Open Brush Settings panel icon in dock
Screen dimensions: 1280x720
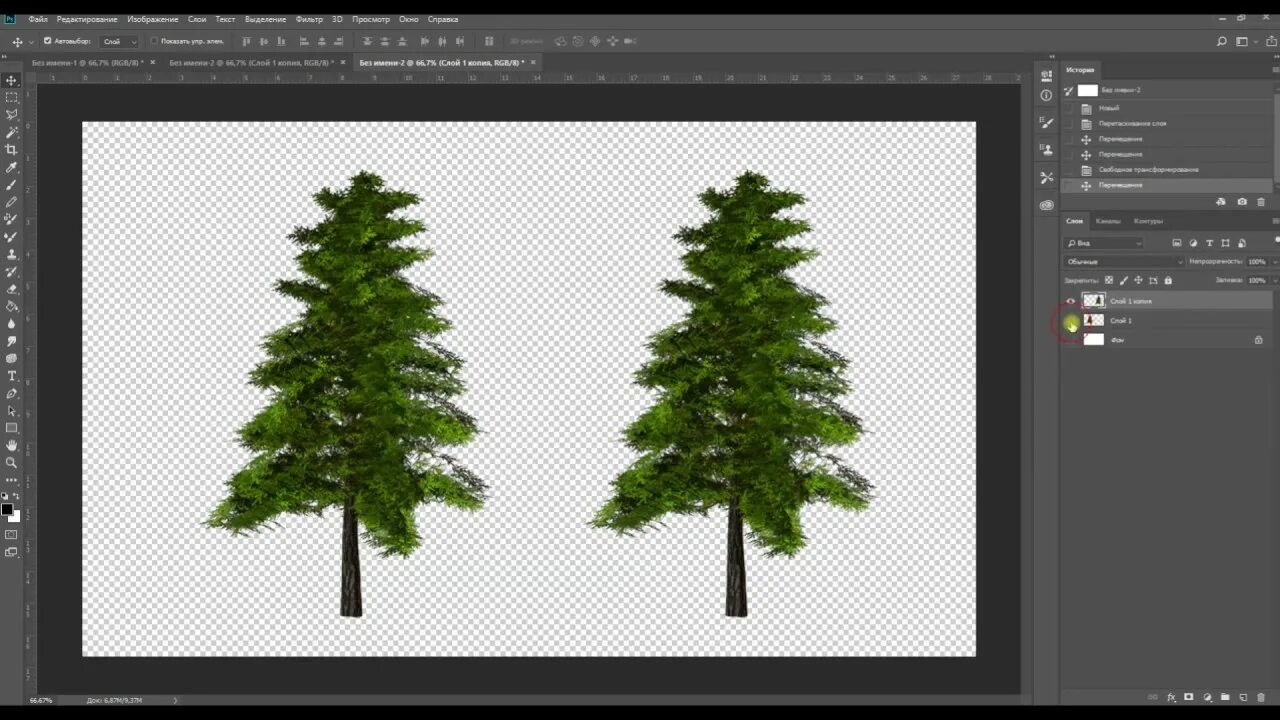[1046, 121]
